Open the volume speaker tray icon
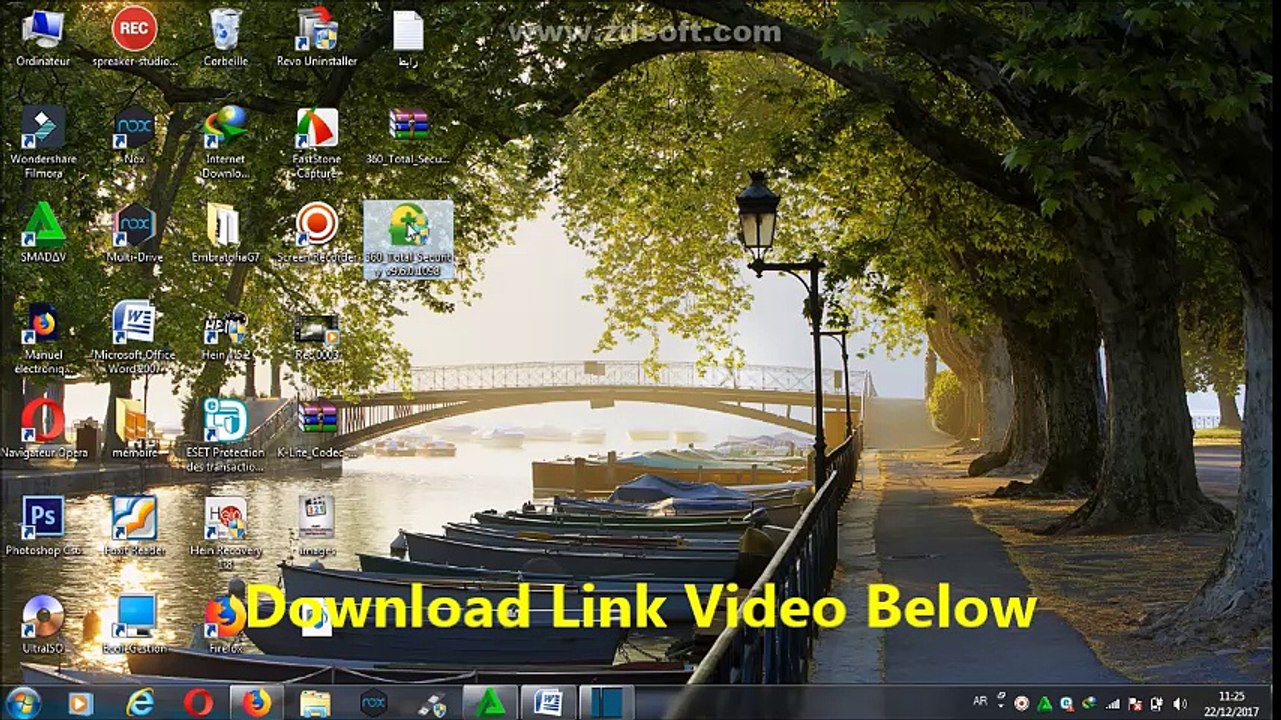The image size is (1281, 720). point(1180,703)
